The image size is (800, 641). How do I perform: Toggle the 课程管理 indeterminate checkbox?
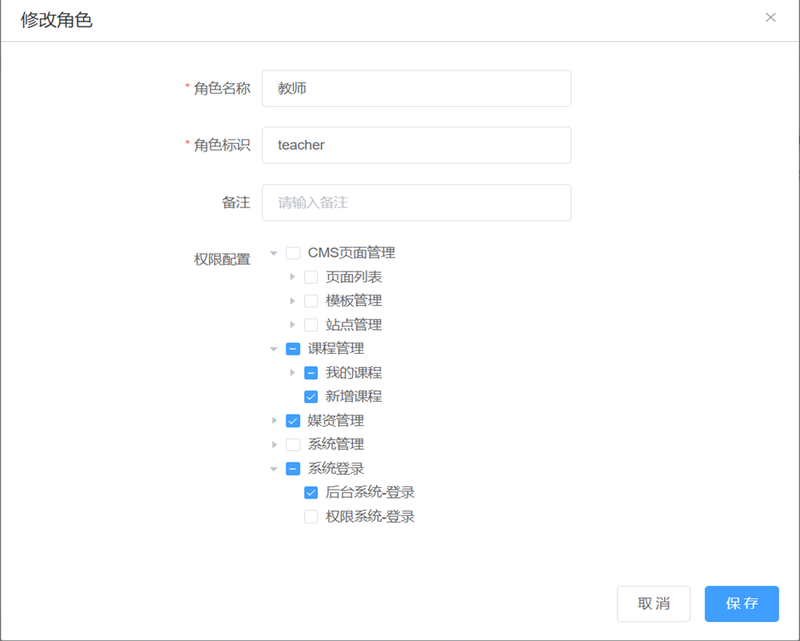click(293, 349)
